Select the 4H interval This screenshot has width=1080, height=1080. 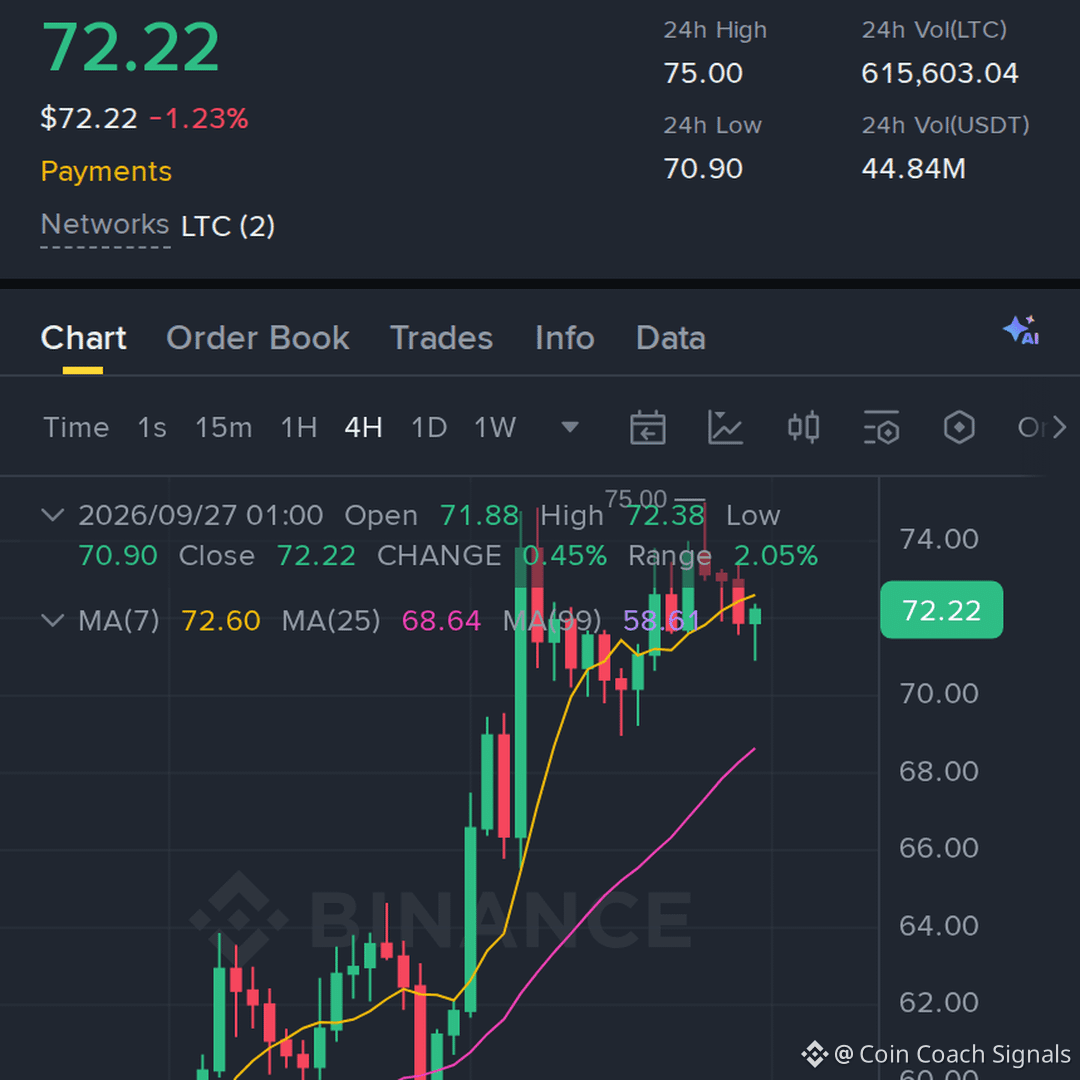(363, 428)
